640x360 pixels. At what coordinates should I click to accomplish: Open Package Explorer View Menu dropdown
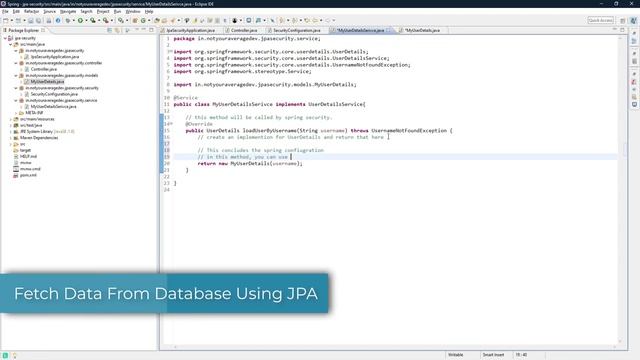pyautogui.click(x=128, y=30)
